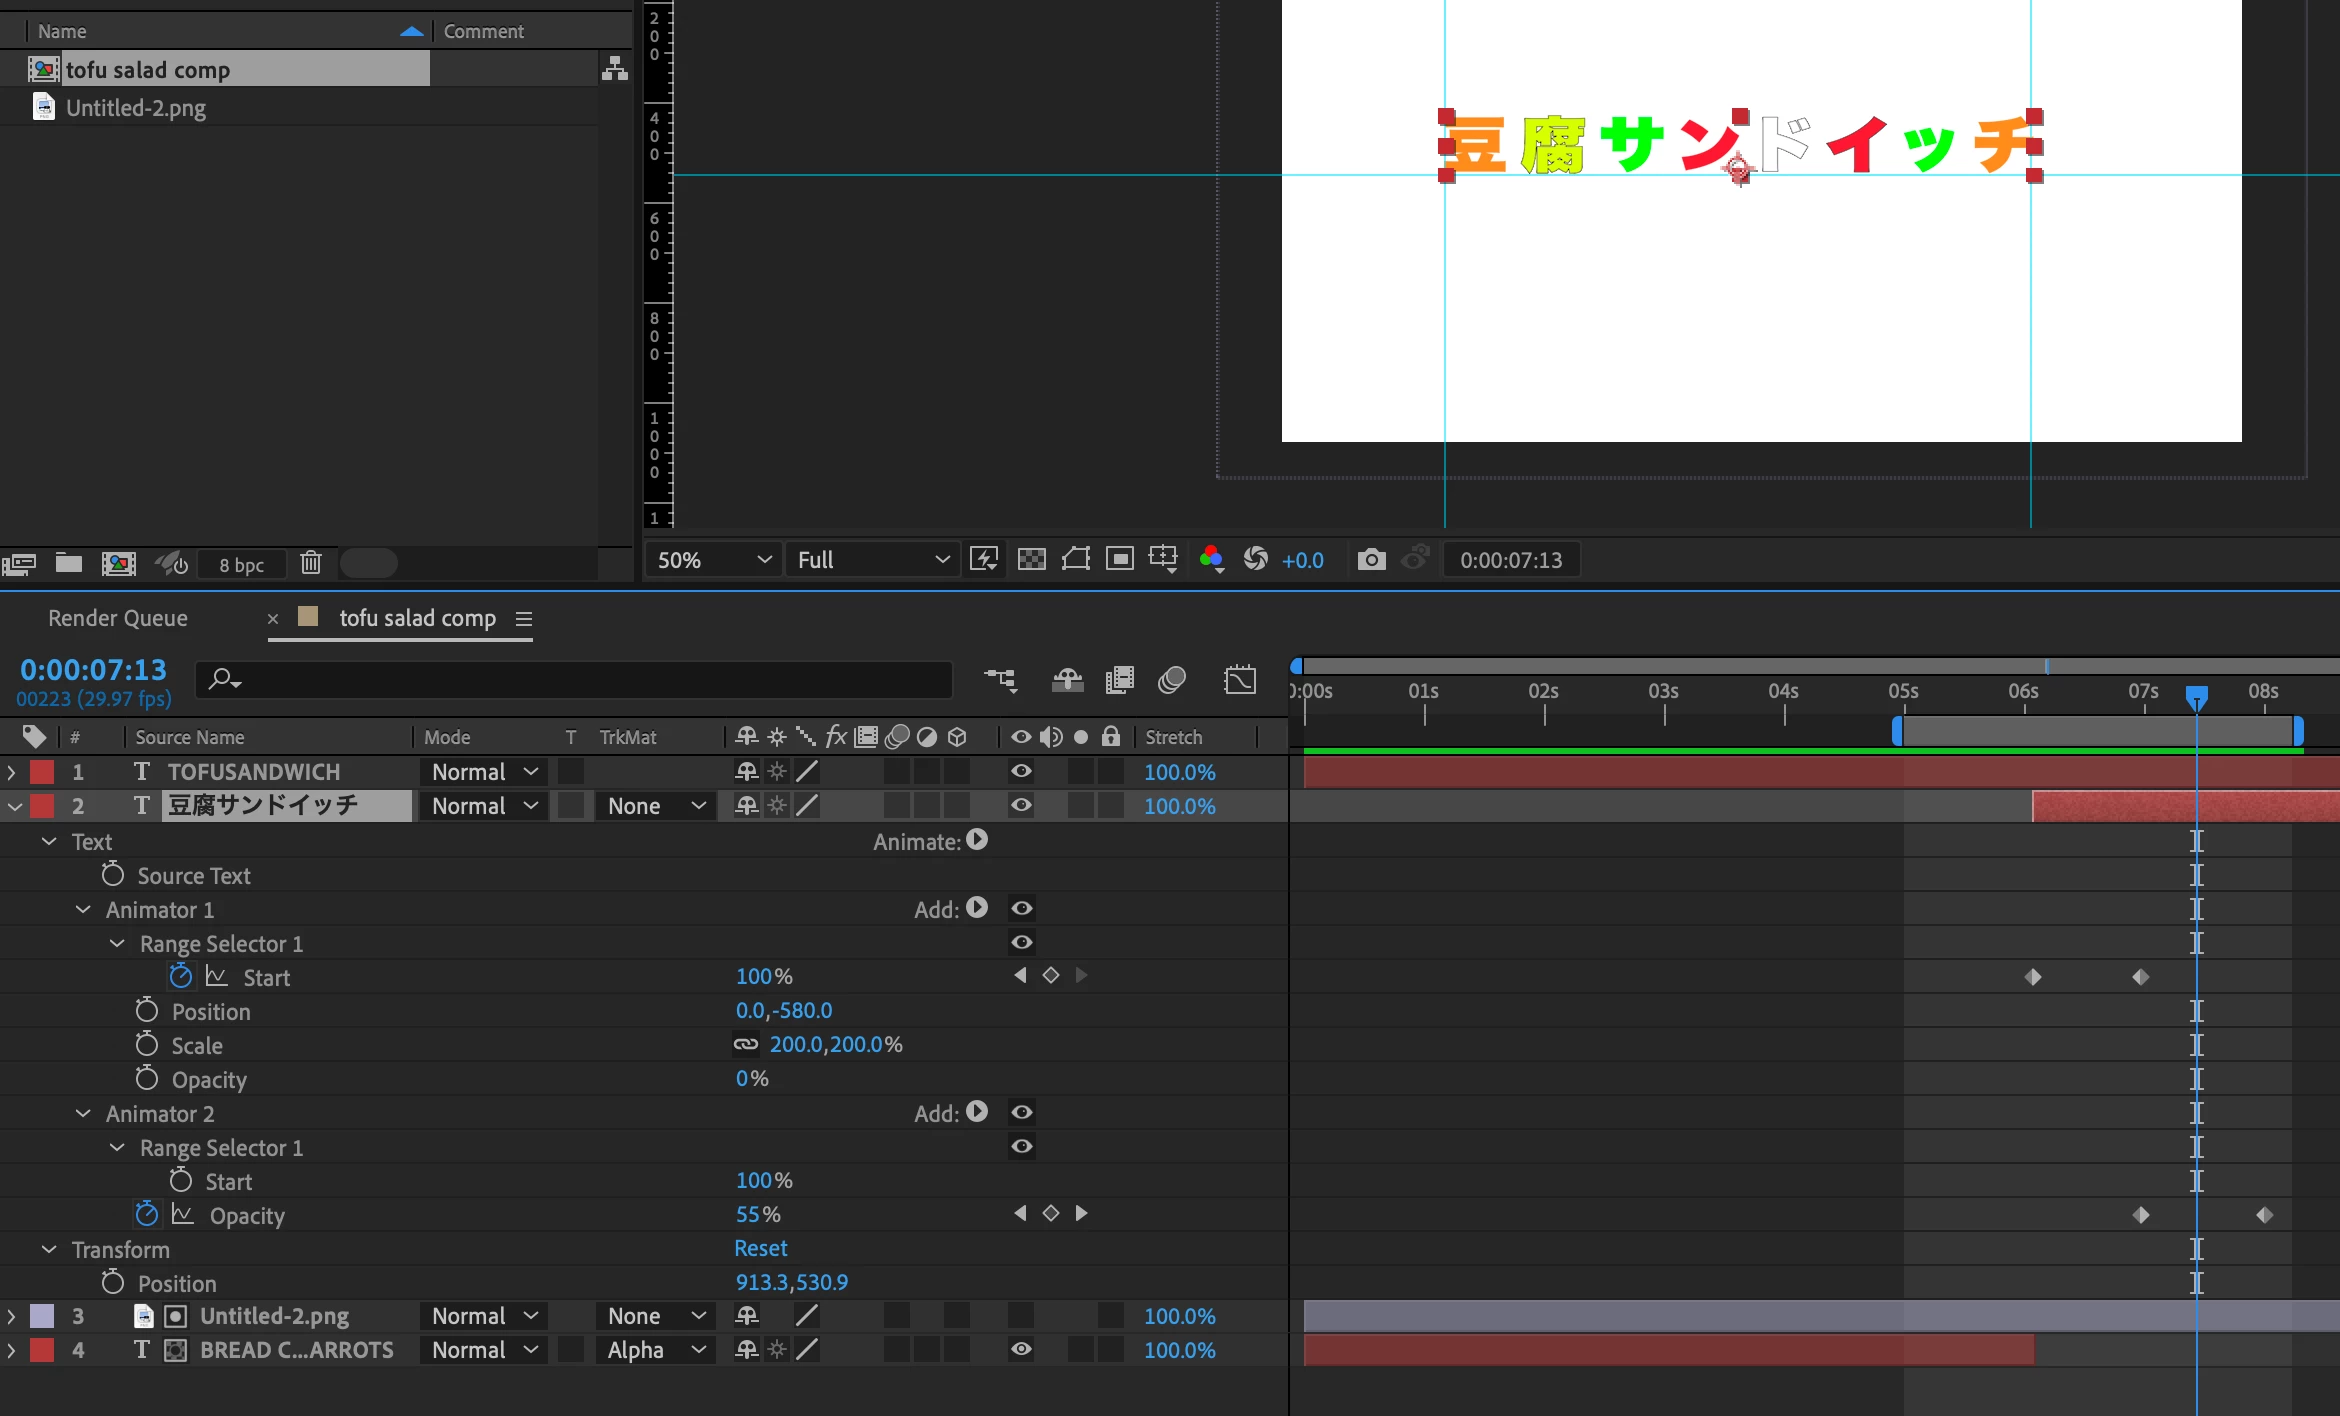Click the delete trash icon in Project panel
2340x1416 pixels.
[x=311, y=563]
